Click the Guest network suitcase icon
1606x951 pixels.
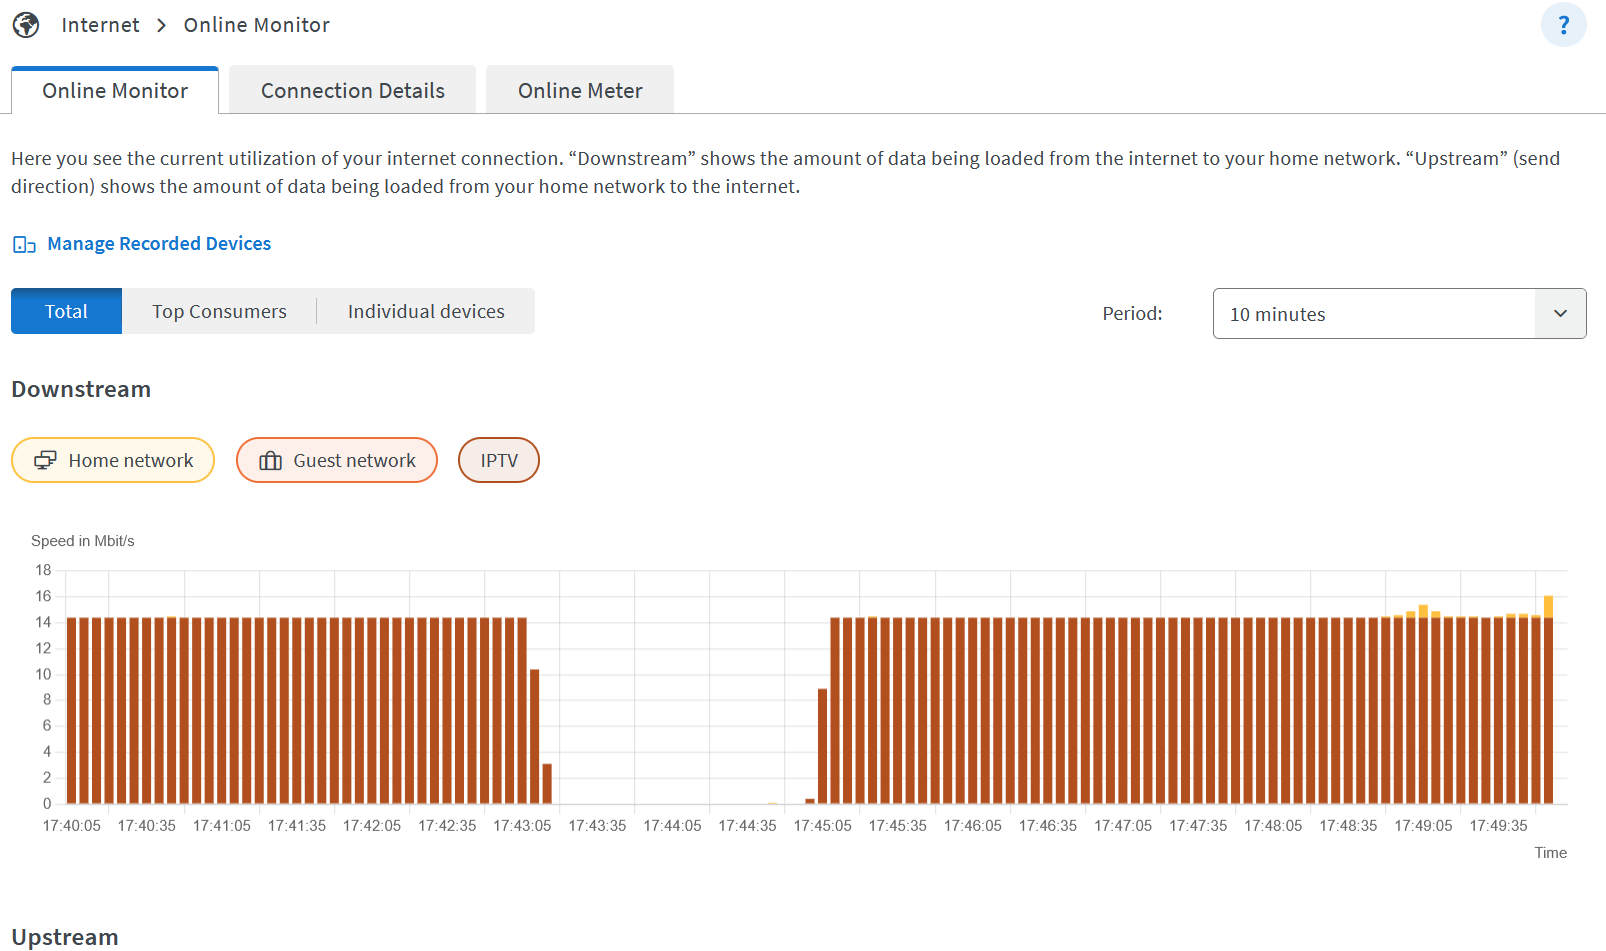[x=270, y=460]
